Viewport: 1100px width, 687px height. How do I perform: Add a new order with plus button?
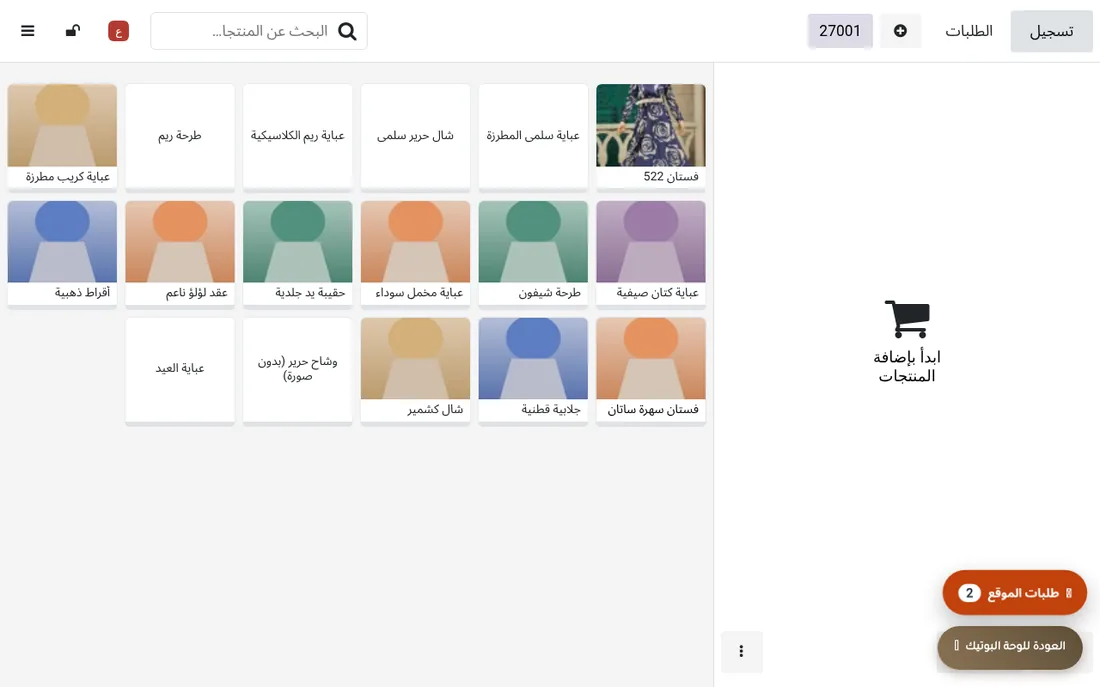tap(900, 31)
